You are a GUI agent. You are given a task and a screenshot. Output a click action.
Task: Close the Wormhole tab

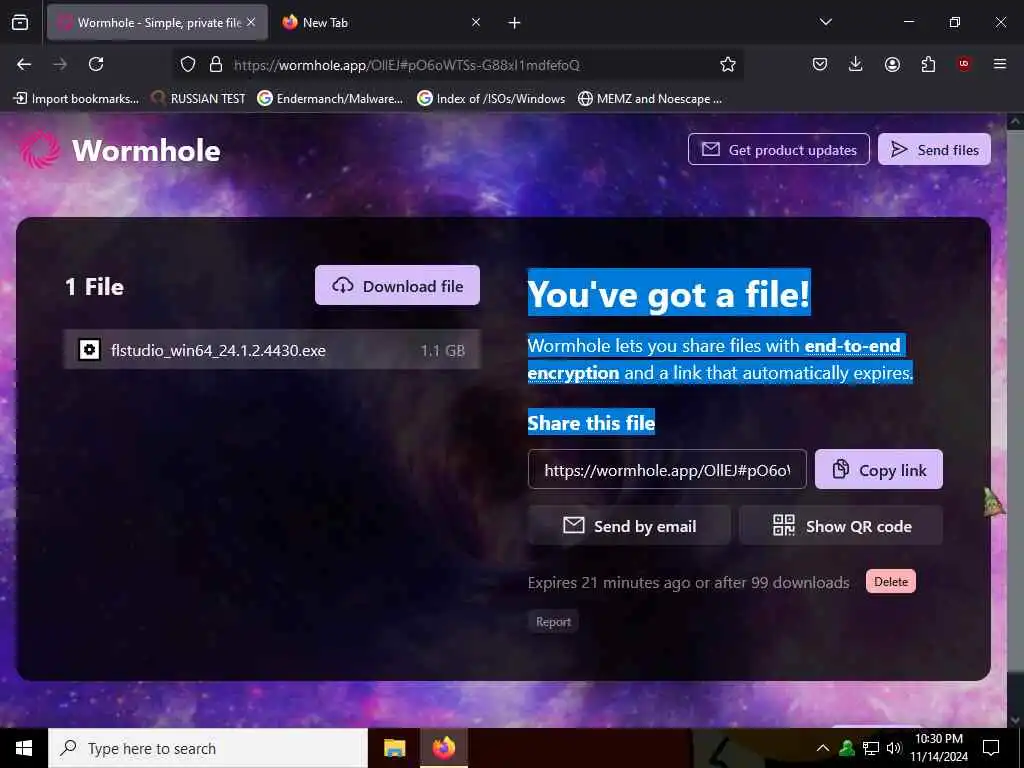coord(251,22)
